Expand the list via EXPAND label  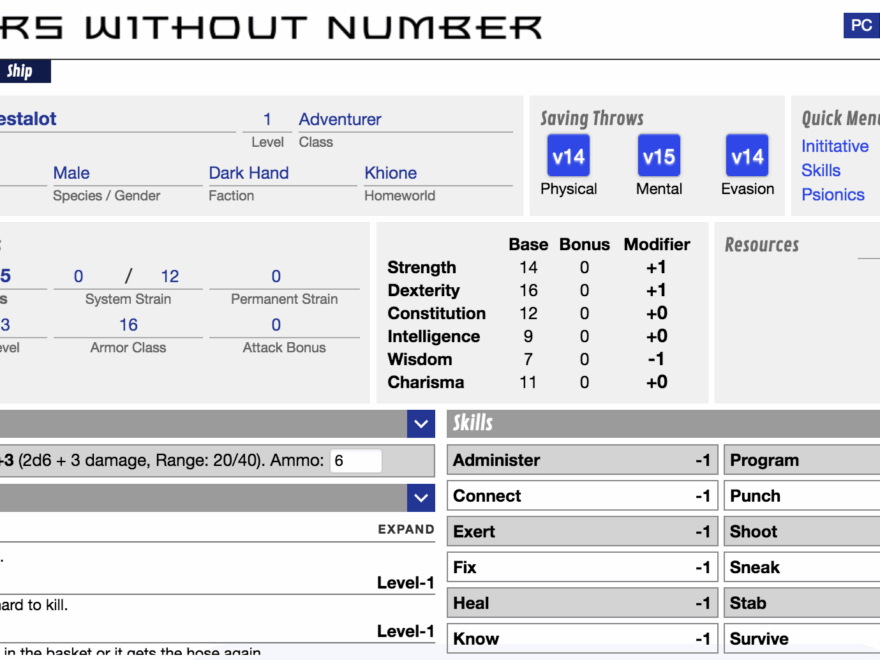click(x=406, y=529)
